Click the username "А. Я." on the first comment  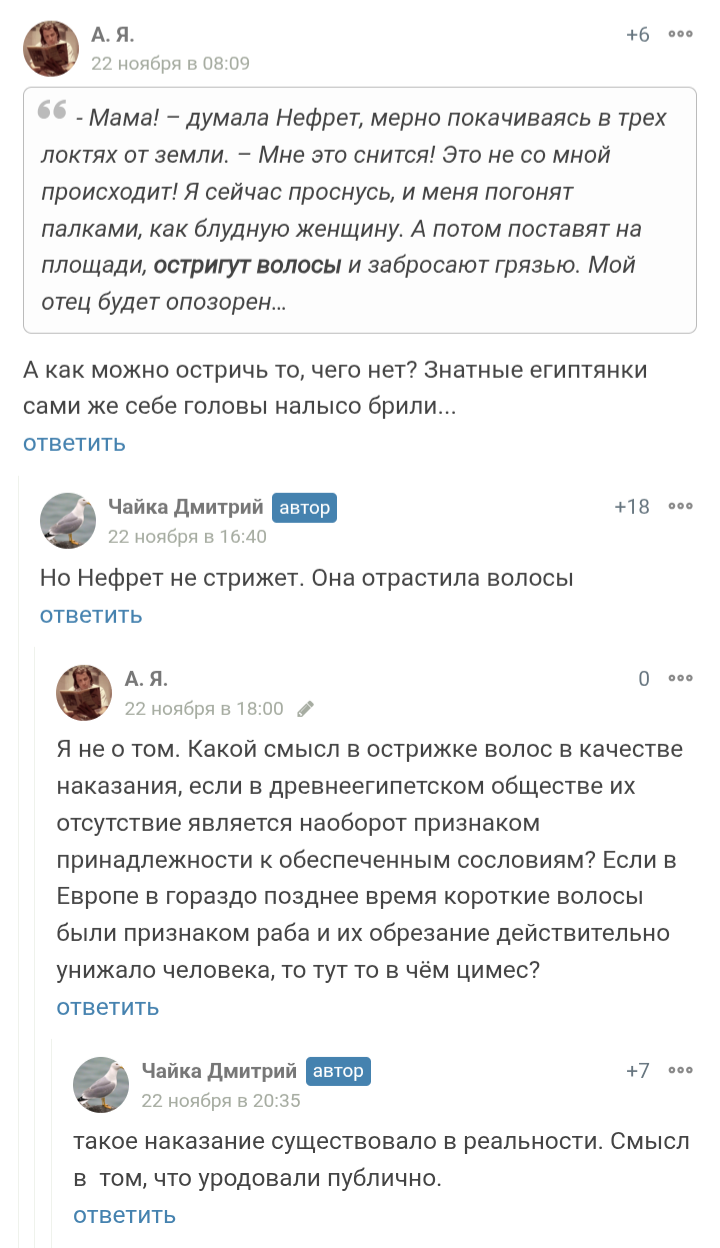pos(112,35)
